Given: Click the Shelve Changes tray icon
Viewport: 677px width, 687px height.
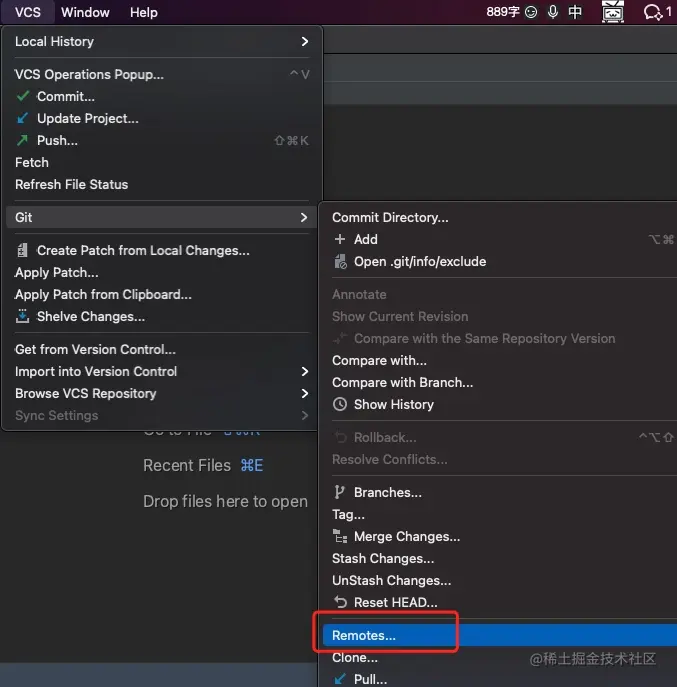Looking at the screenshot, I should click(22, 316).
